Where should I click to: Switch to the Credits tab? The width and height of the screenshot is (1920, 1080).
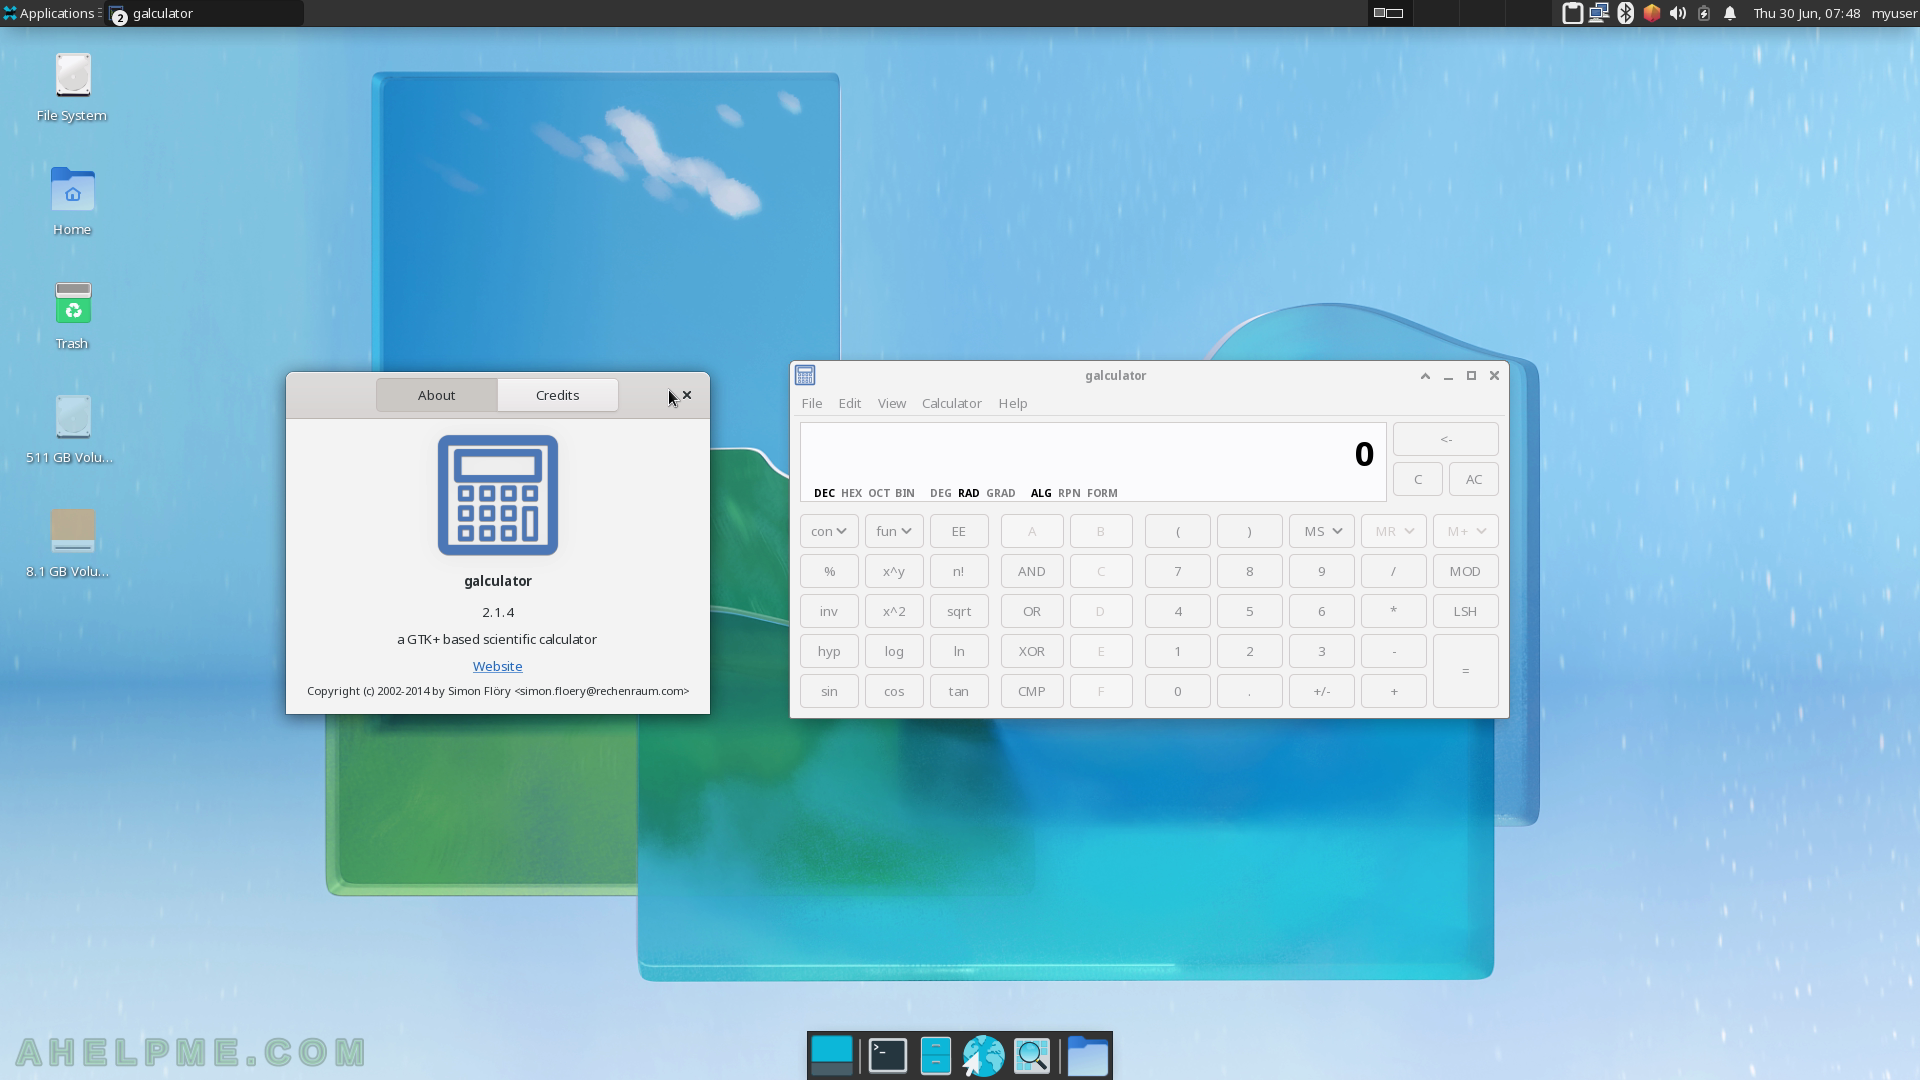[558, 395]
